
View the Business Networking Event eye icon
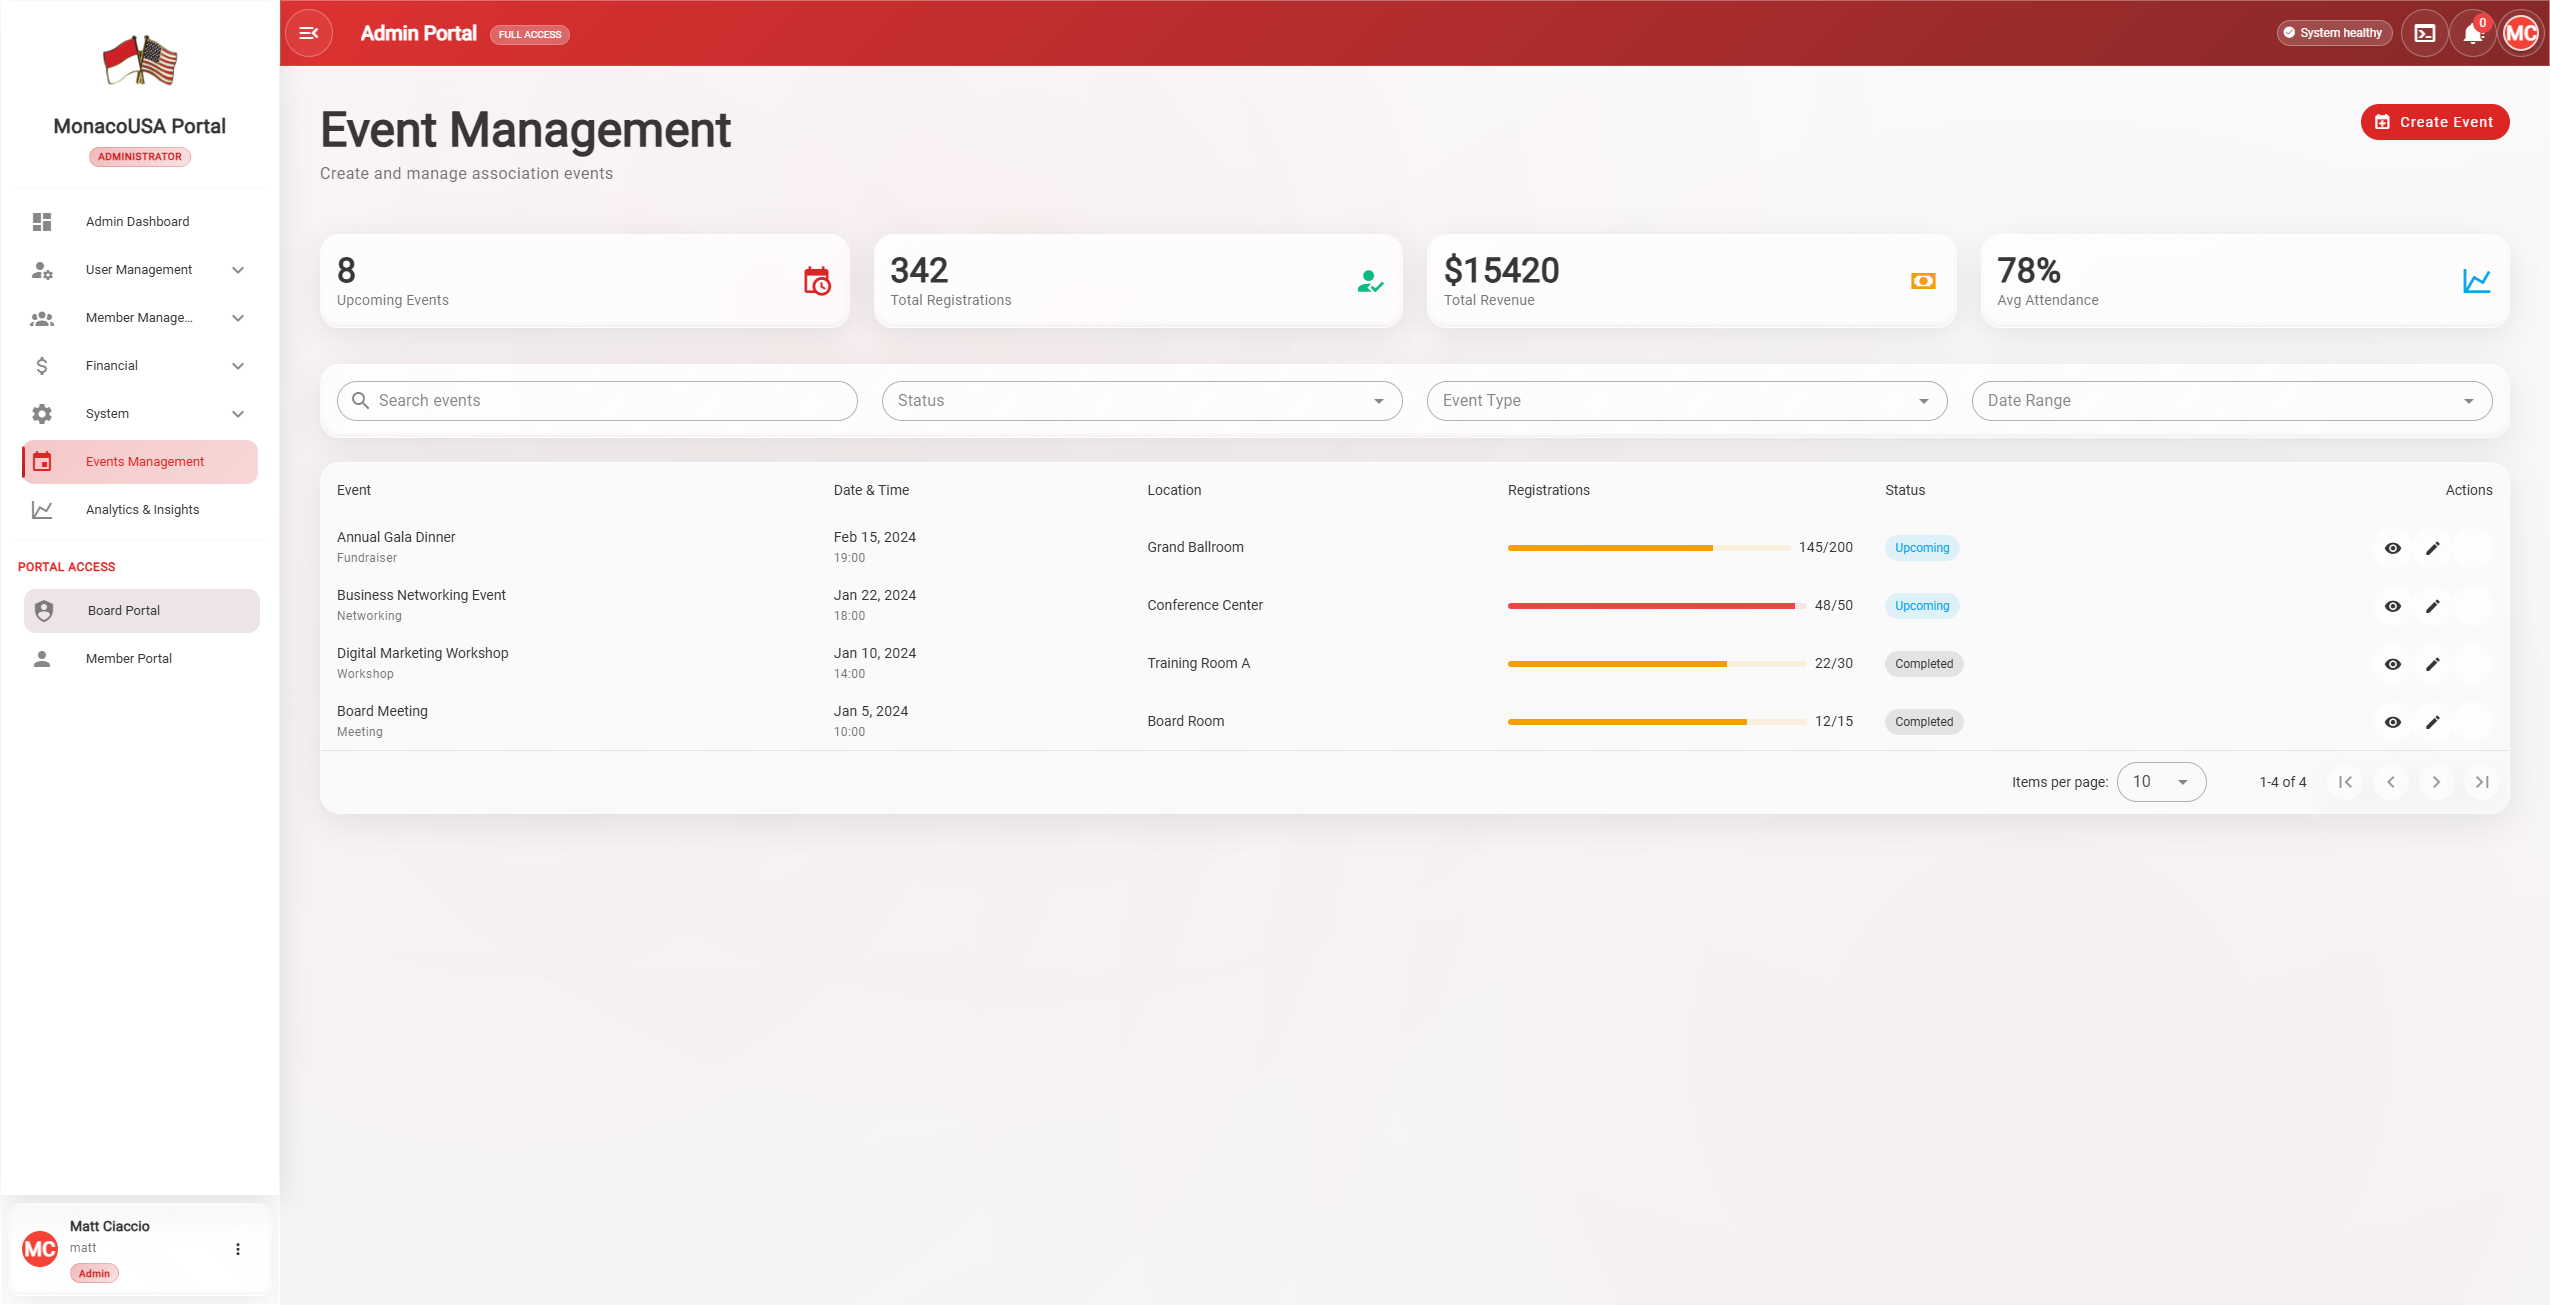coord(2392,606)
